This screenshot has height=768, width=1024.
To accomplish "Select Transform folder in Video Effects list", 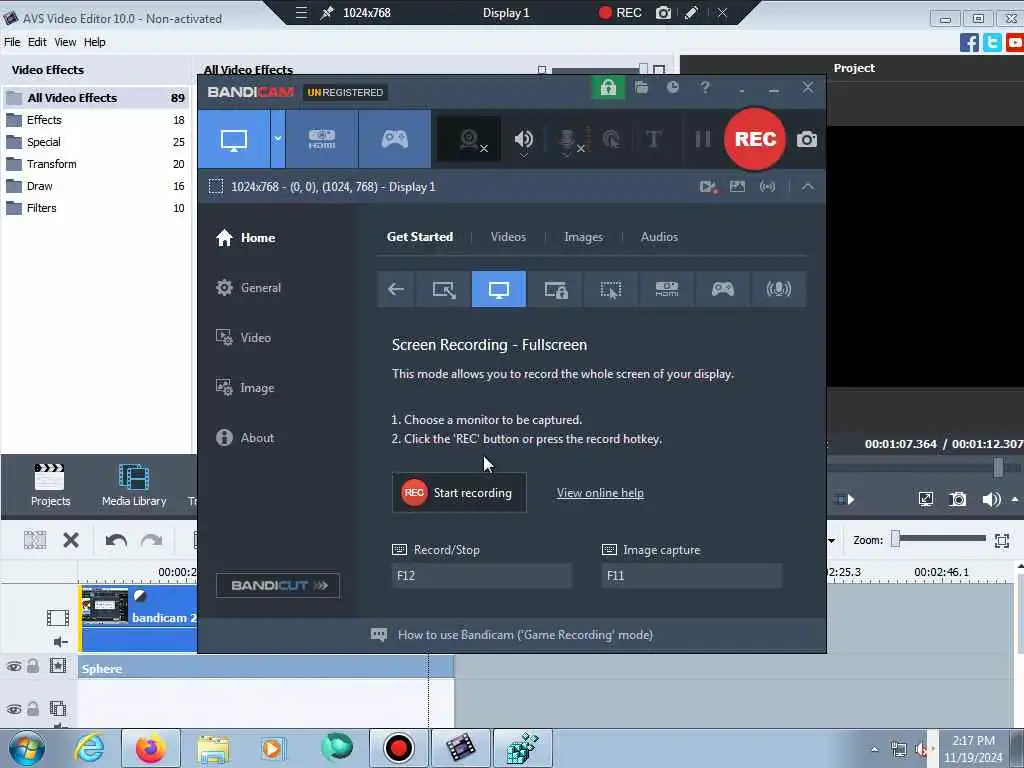I will [95, 164].
